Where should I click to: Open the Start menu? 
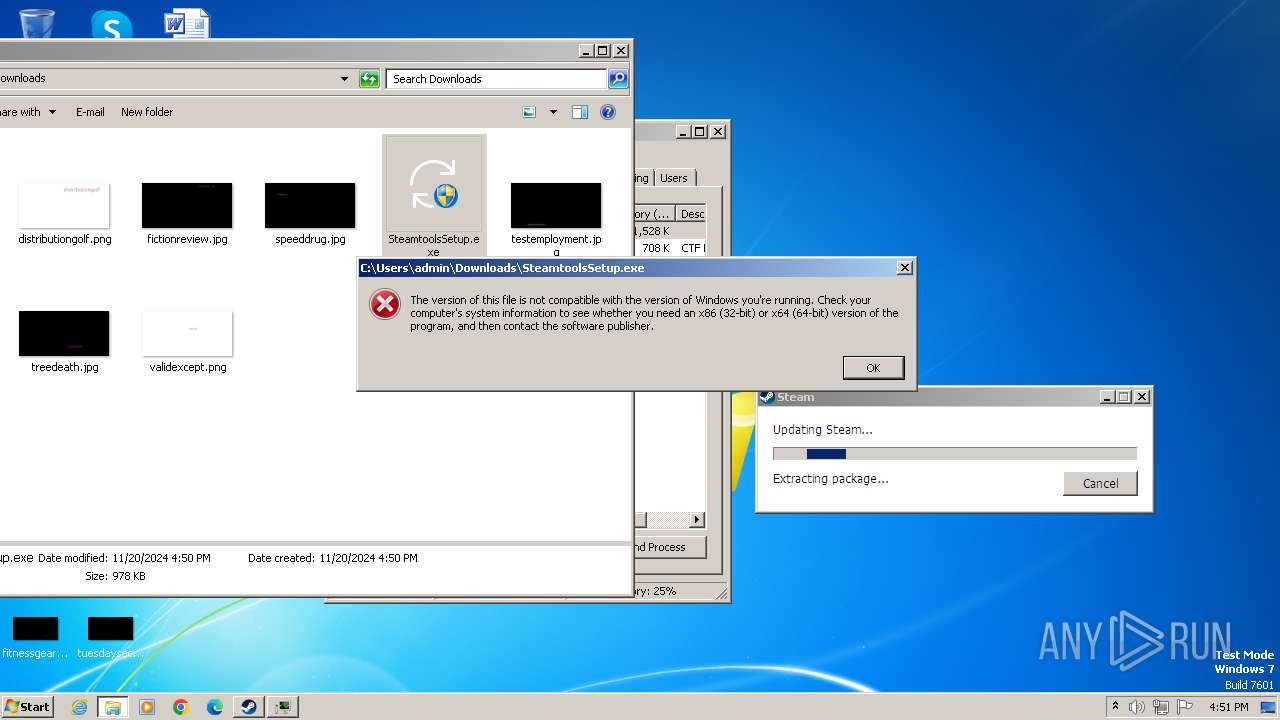(28, 706)
